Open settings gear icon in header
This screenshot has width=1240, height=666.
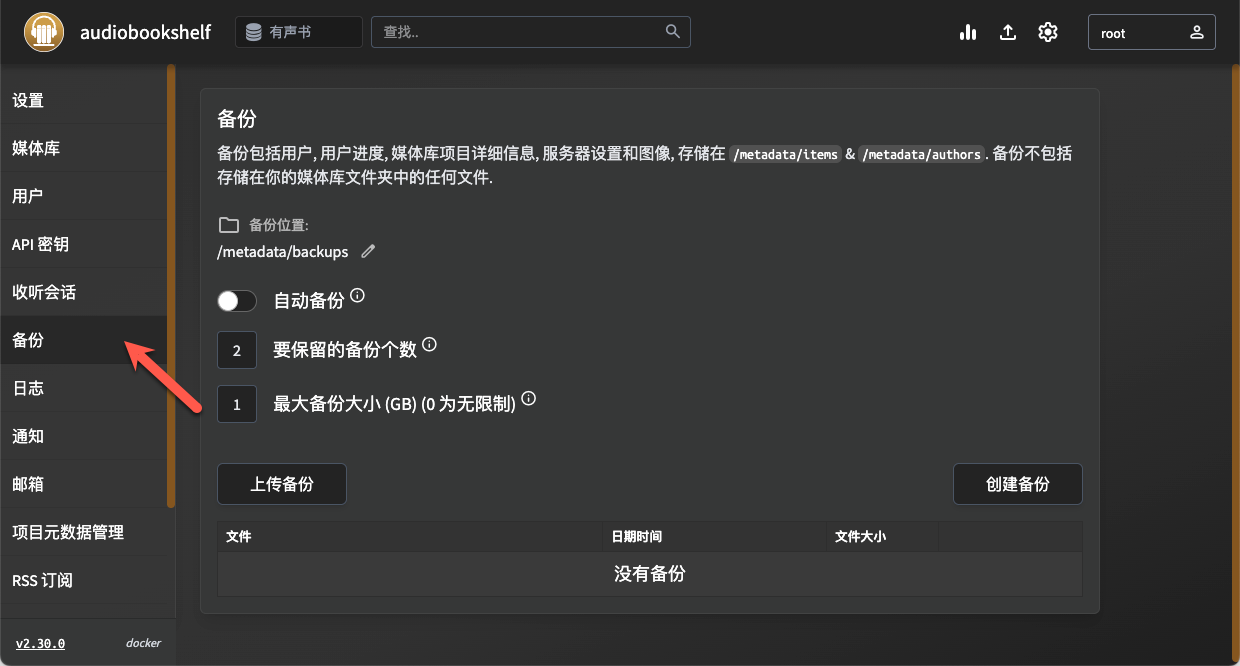tap(1048, 32)
